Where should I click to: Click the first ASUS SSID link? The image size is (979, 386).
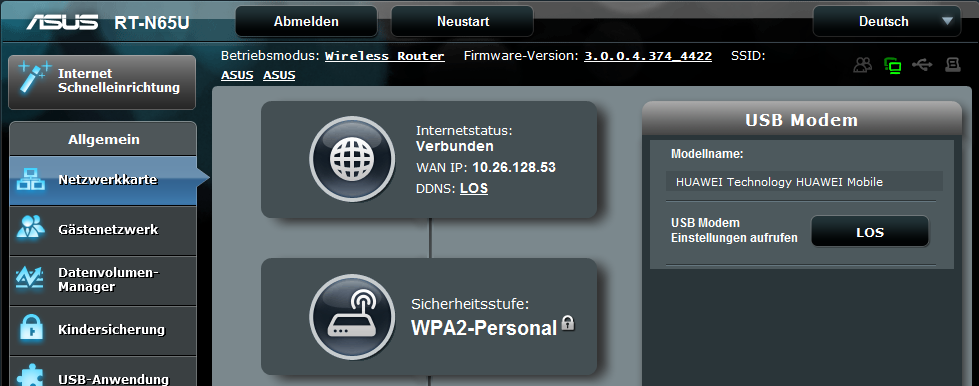(237, 76)
